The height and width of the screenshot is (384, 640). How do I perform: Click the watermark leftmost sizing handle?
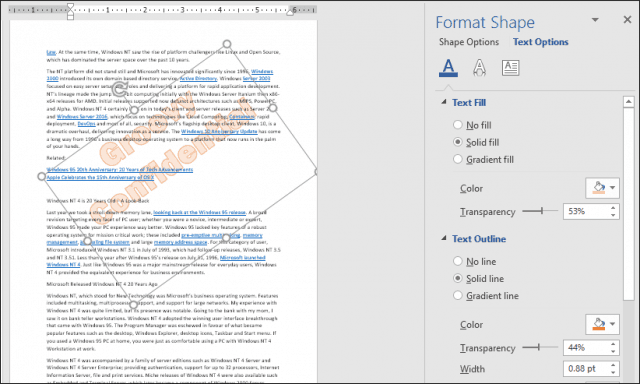[42, 176]
